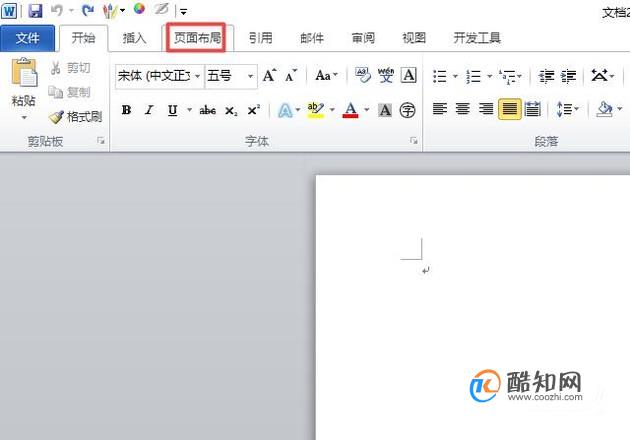Open the 审阅 (Review) tab
This screenshot has height=440, width=630.
pos(363,38)
